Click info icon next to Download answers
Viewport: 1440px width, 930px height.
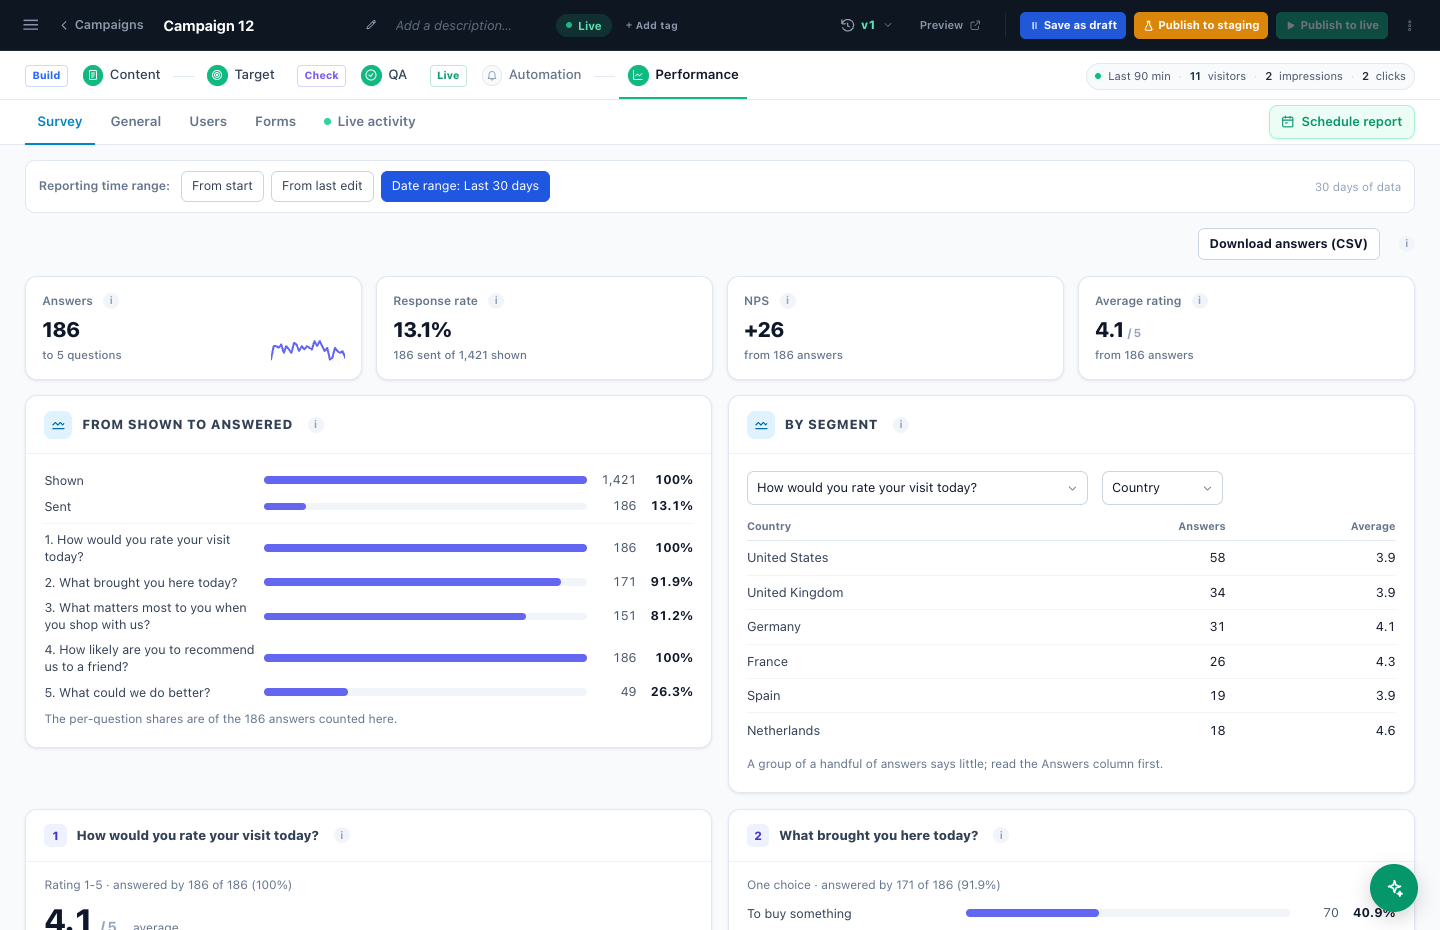1406,244
